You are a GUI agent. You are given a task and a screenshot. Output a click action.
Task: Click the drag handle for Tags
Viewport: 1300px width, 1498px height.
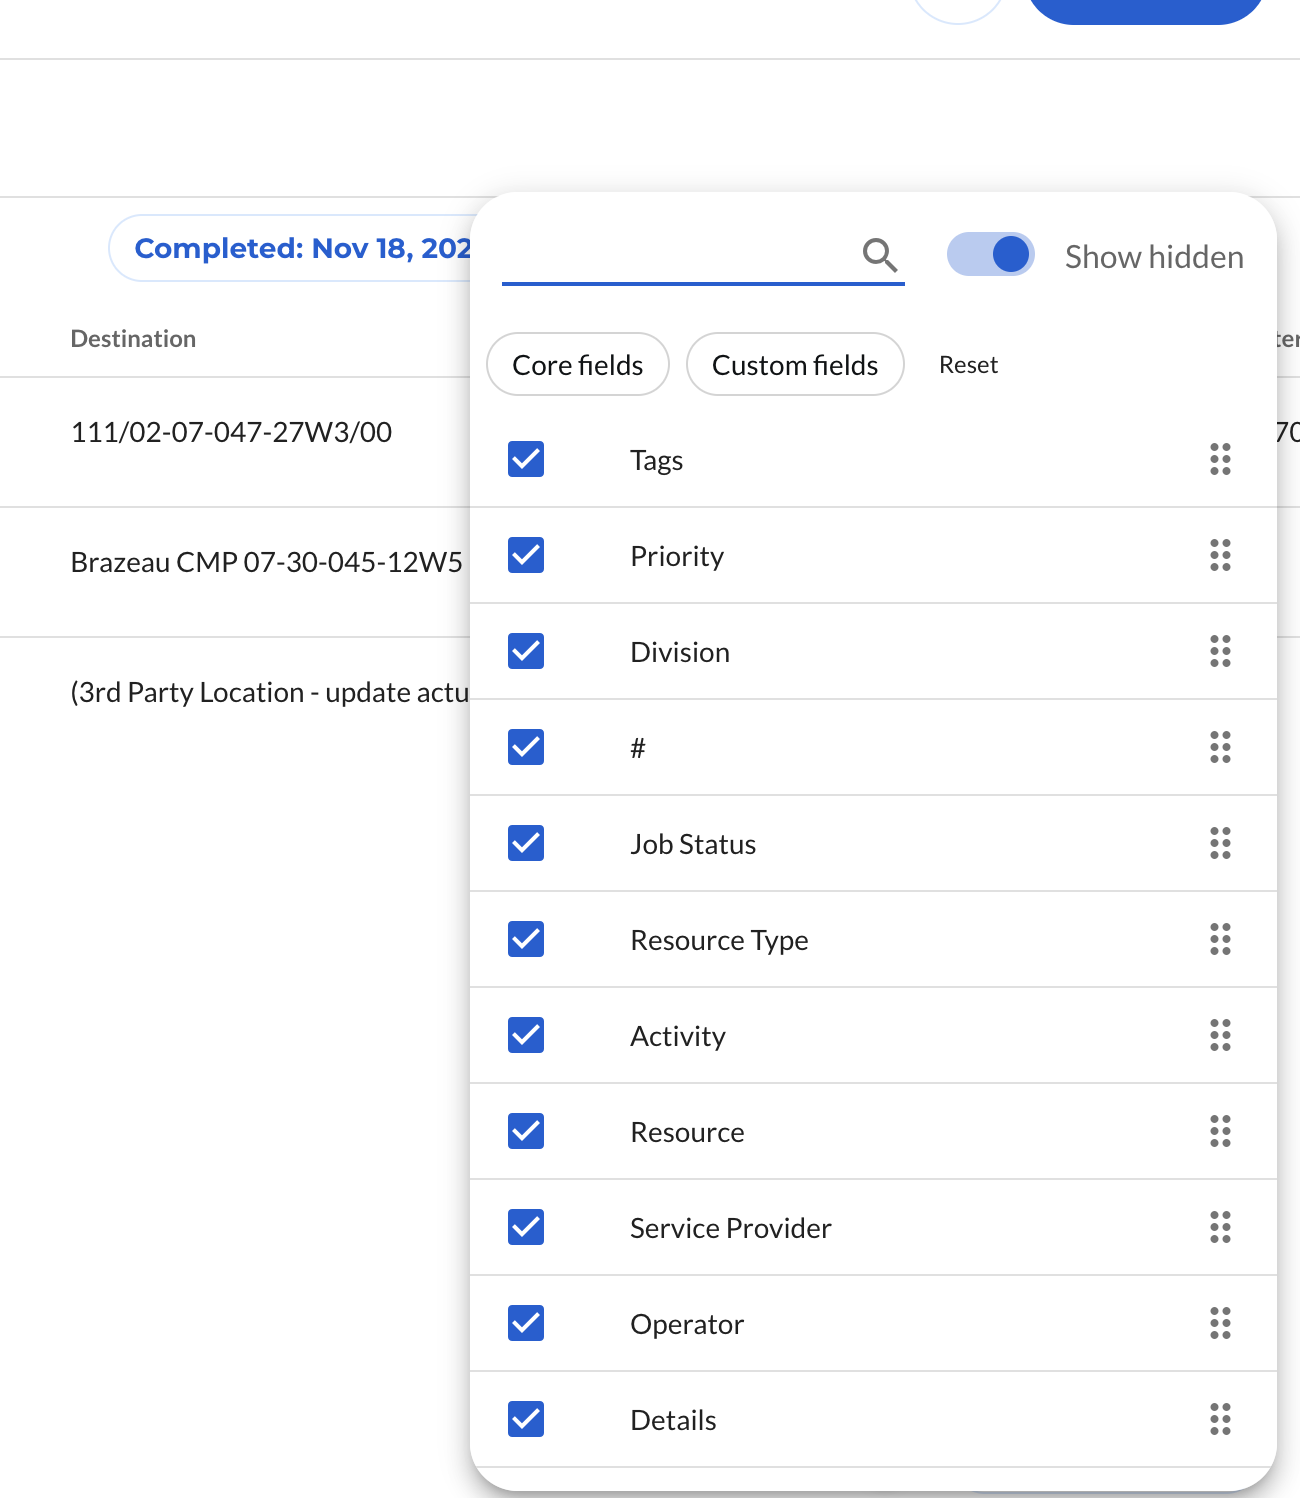(1220, 460)
